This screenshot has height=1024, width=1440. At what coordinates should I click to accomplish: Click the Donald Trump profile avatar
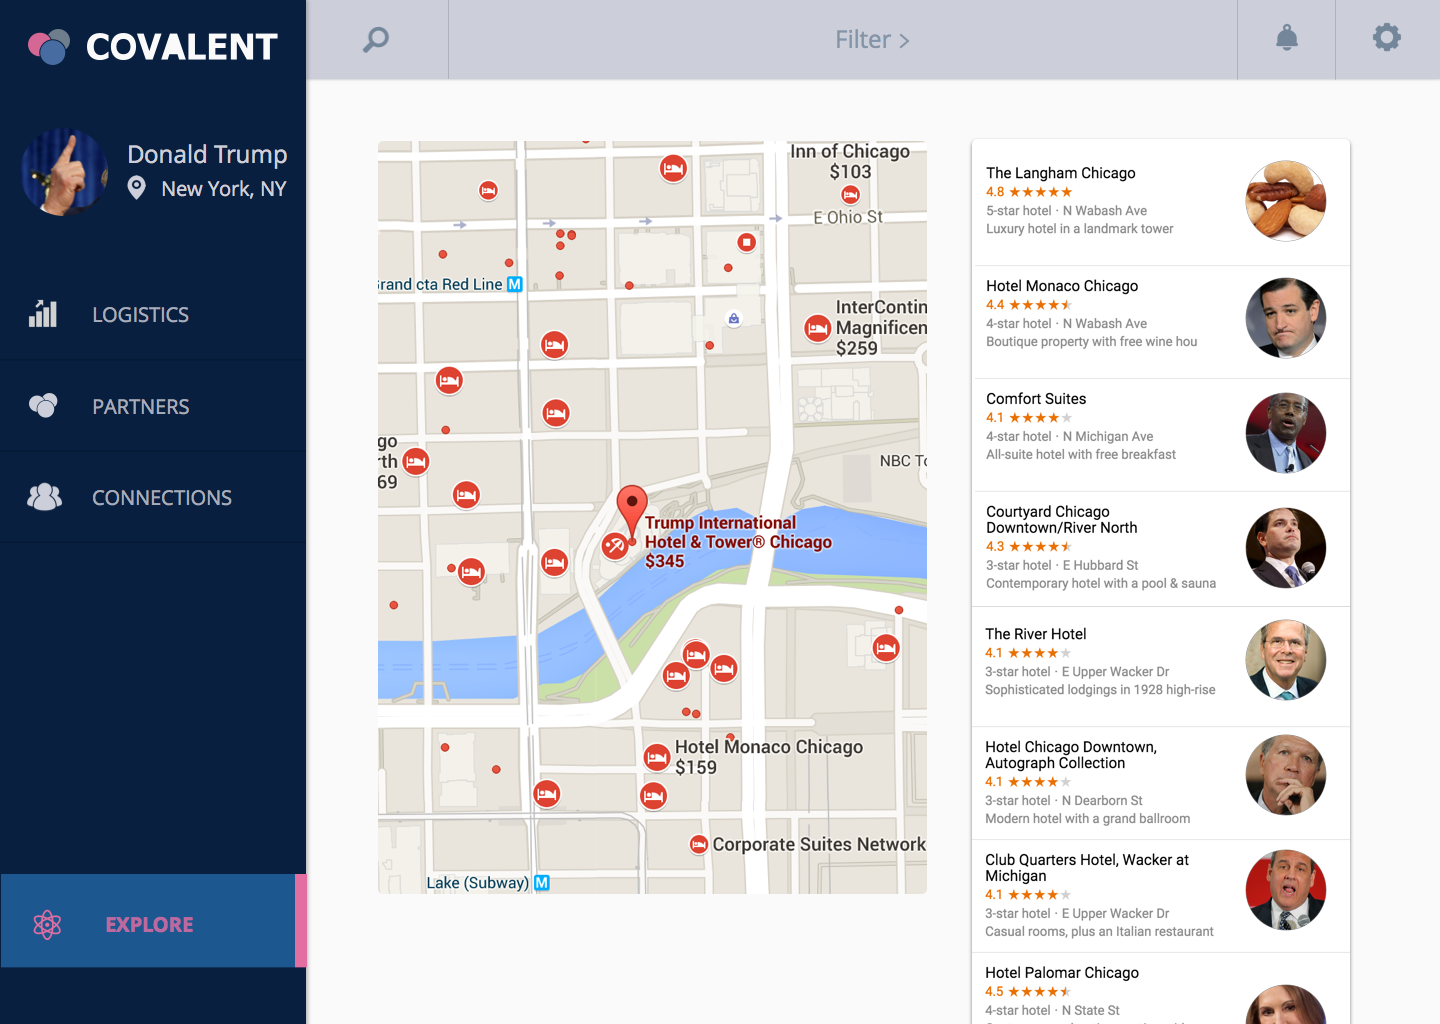tap(65, 172)
